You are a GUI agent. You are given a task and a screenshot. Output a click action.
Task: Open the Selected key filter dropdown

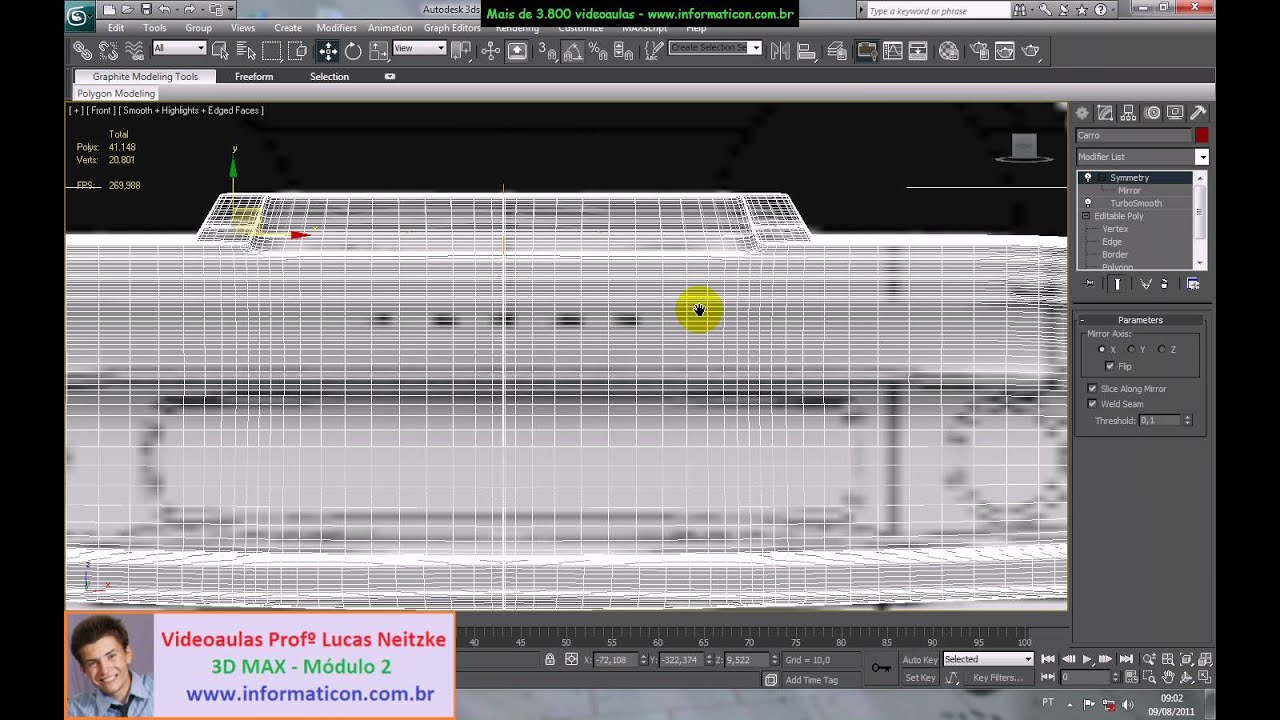pos(988,659)
